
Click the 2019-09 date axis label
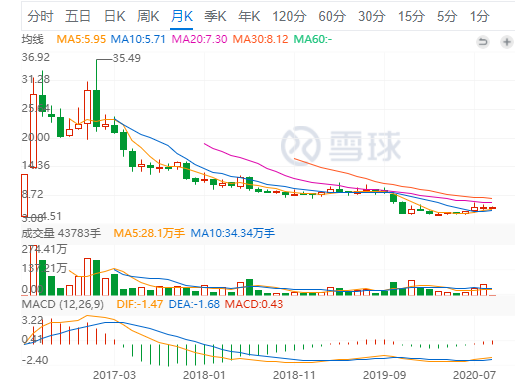(384, 375)
